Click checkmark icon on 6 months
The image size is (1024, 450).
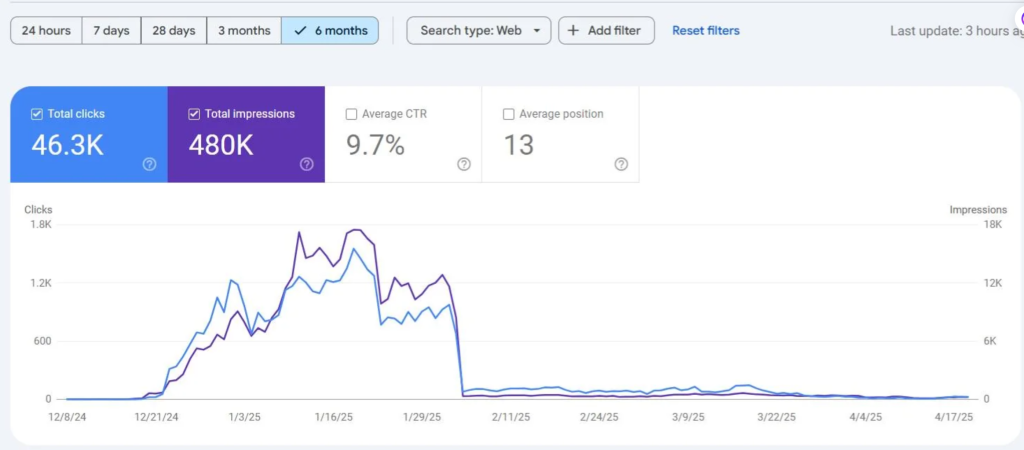tap(300, 31)
